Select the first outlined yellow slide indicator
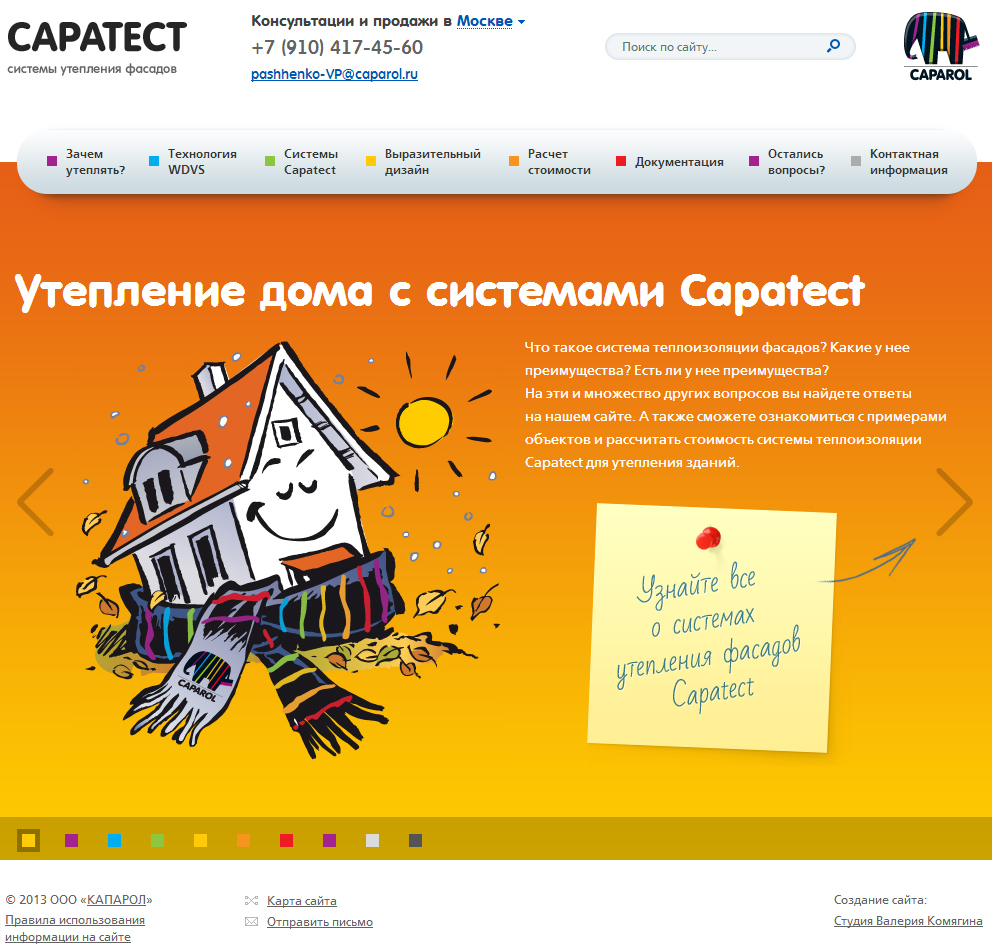Screen dimensions: 992x950 coord(28,840)
